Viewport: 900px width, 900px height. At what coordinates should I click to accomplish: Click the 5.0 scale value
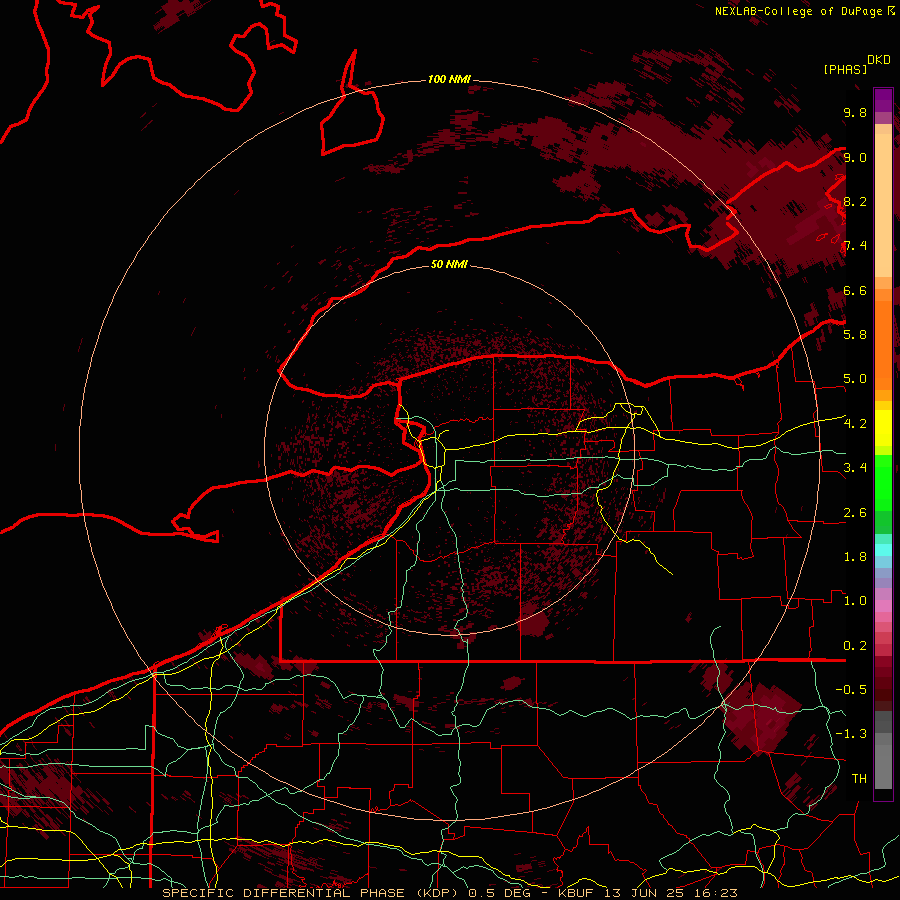pos(855,379)
